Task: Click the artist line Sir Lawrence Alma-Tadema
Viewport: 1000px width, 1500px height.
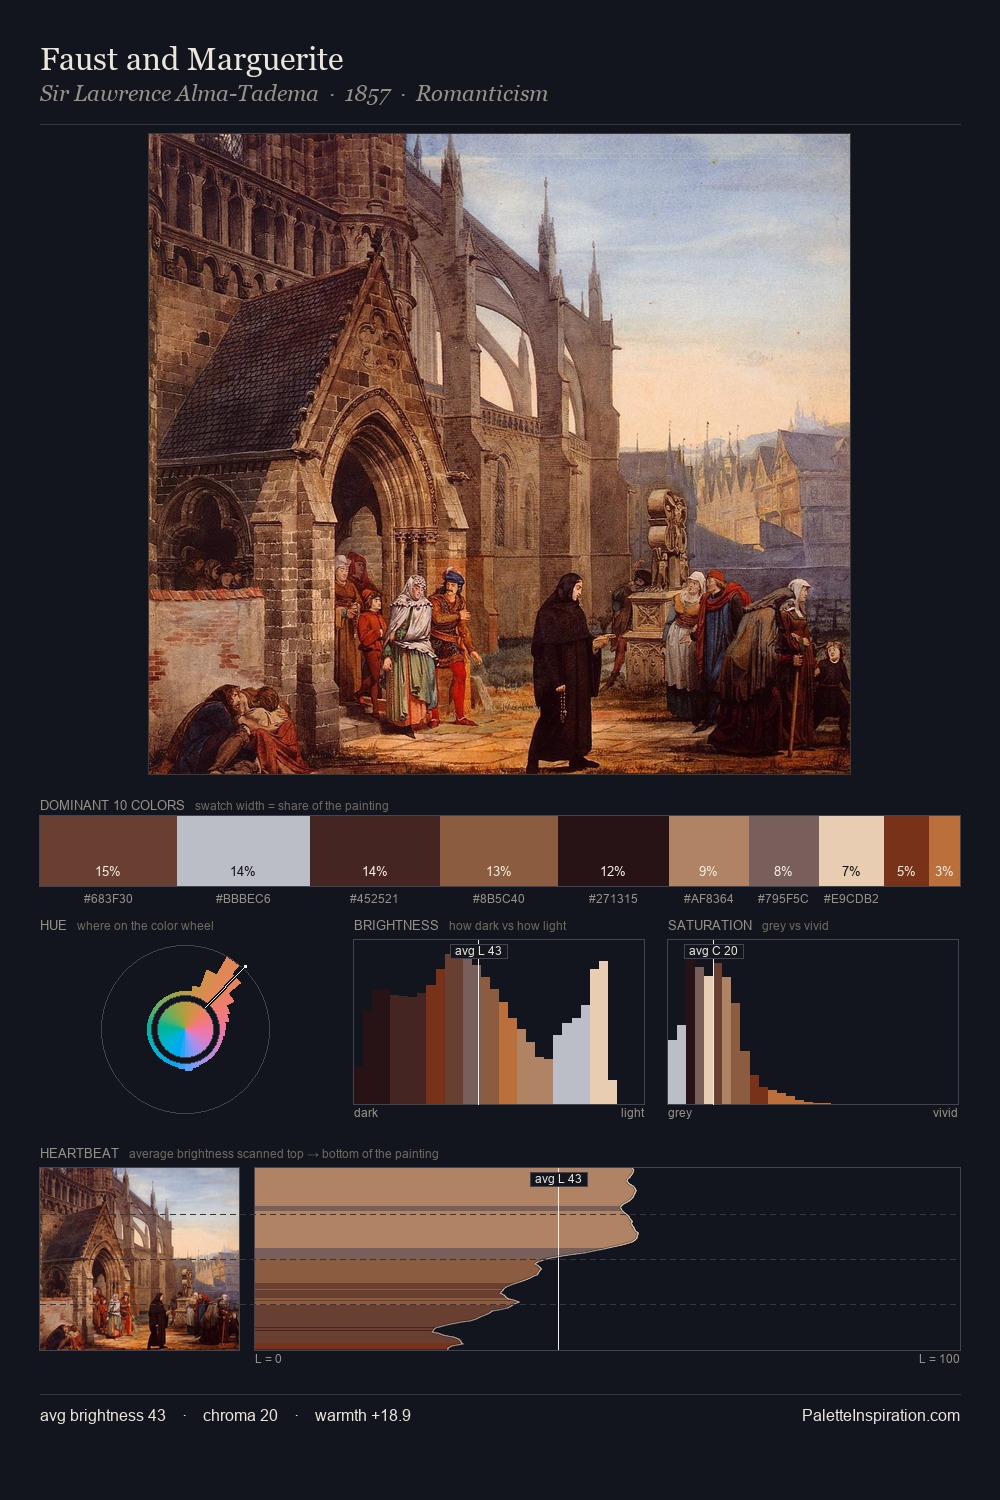Action: (x=179, y=94)
